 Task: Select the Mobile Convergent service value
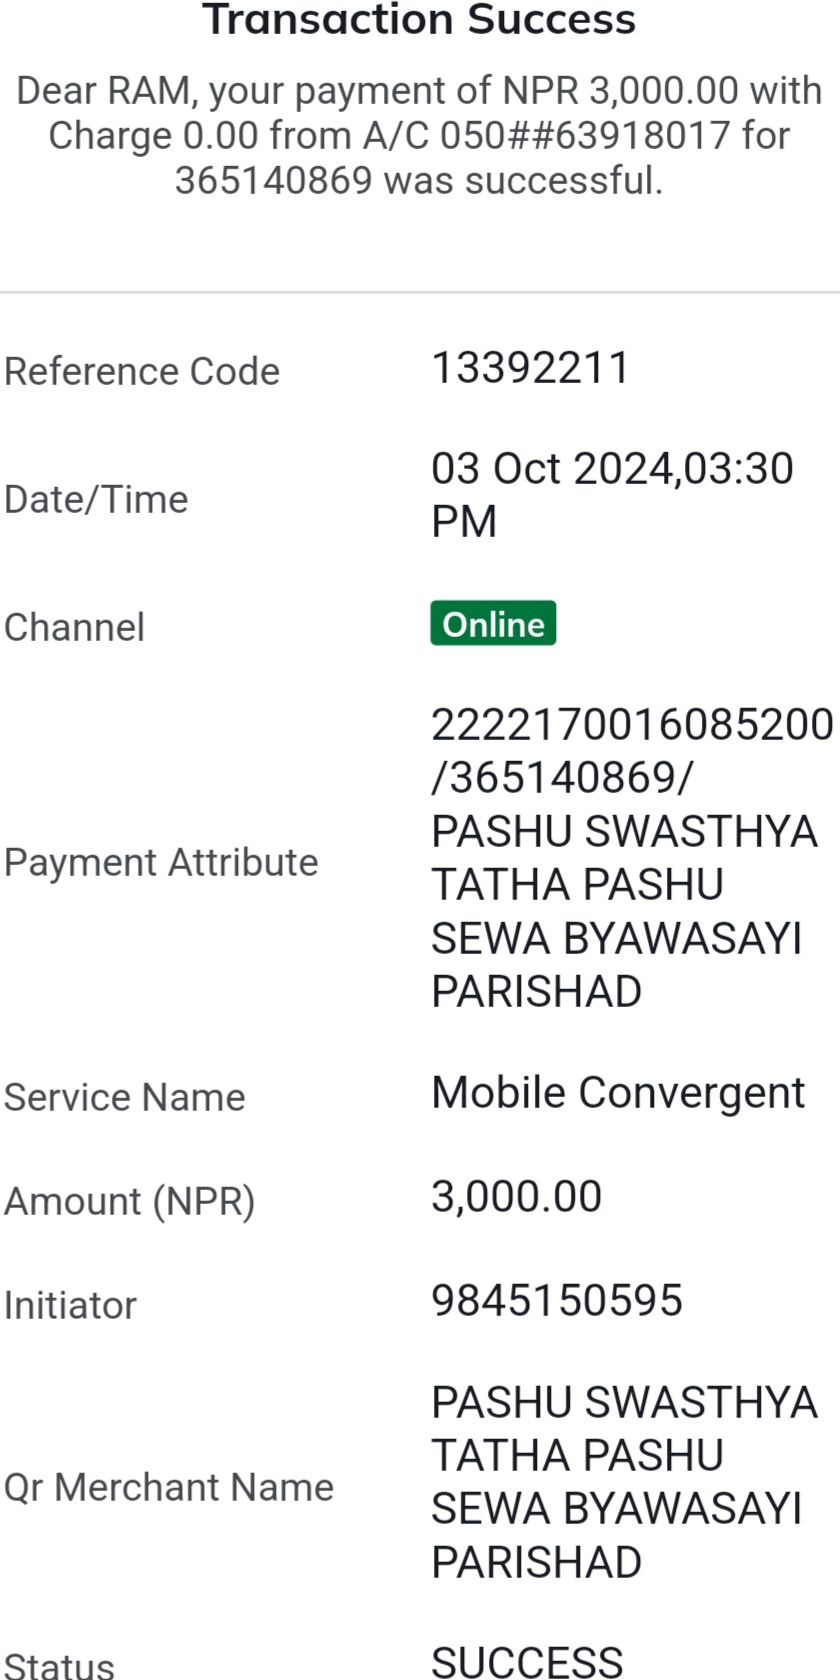618,1093
